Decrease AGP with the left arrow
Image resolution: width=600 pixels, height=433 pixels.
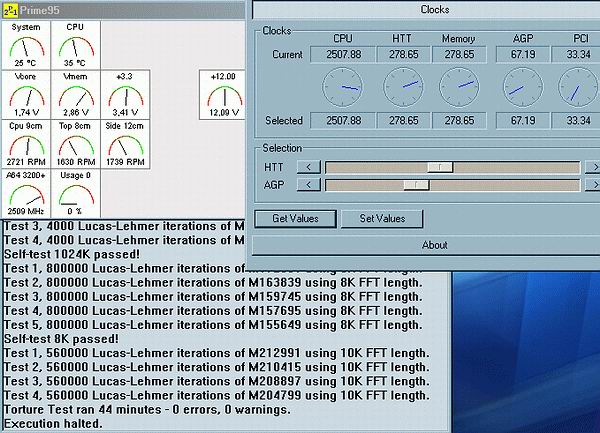click(x=308, y=185)
